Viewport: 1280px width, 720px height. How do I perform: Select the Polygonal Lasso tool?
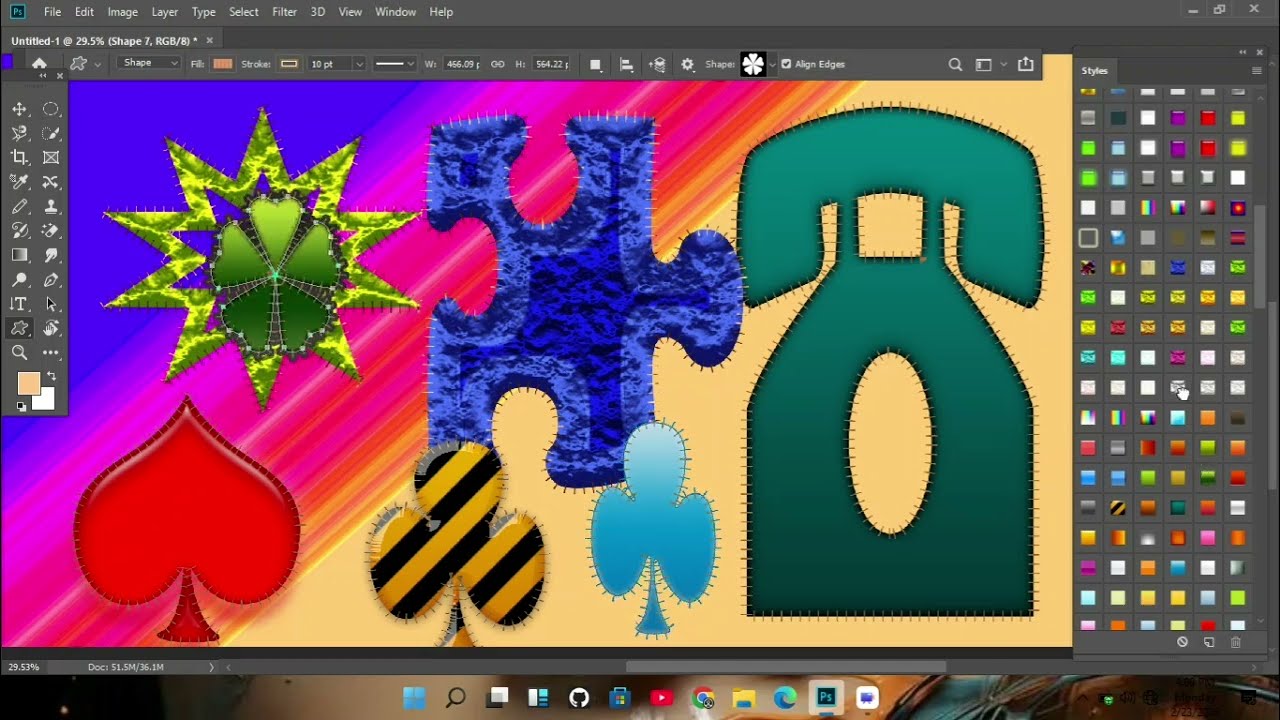pos(19,133)
